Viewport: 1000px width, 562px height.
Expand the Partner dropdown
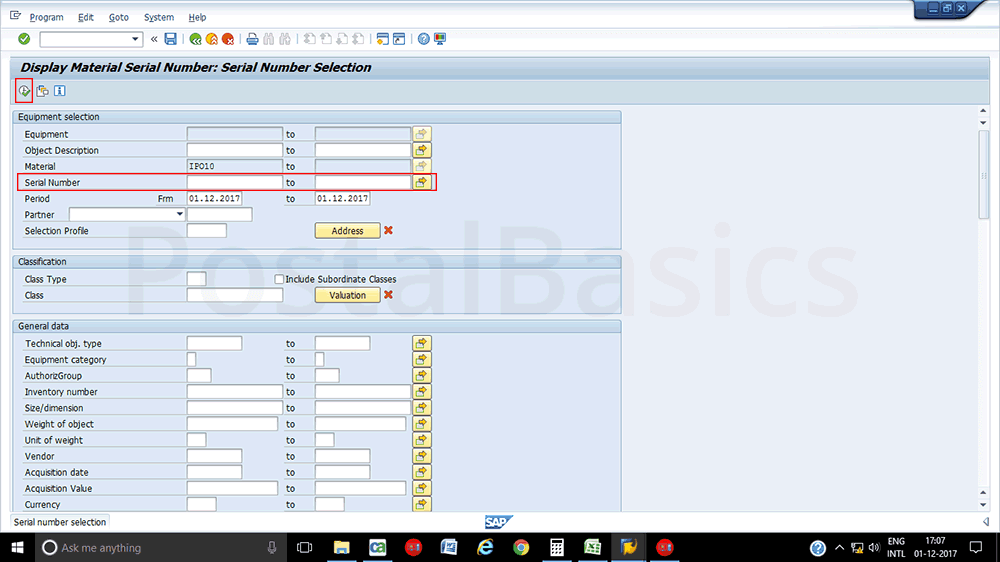(x=179, y=214)
